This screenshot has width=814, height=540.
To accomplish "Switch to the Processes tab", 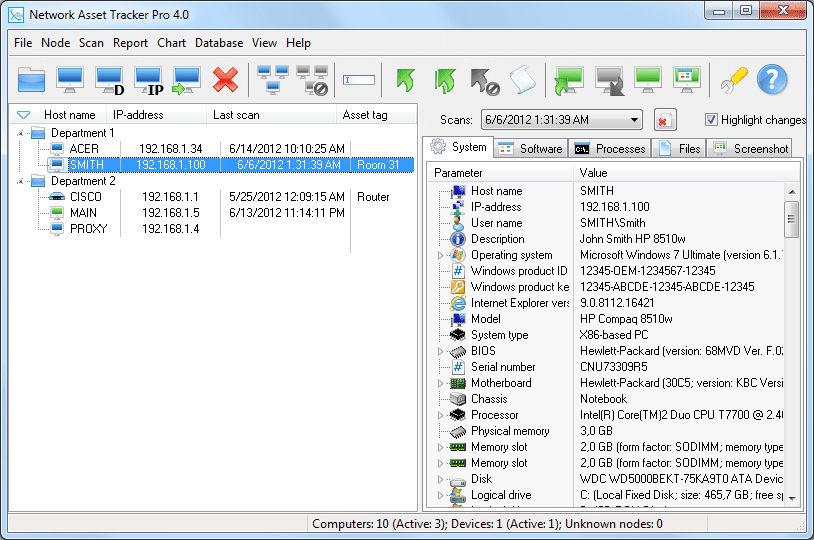I will point(610,148).
